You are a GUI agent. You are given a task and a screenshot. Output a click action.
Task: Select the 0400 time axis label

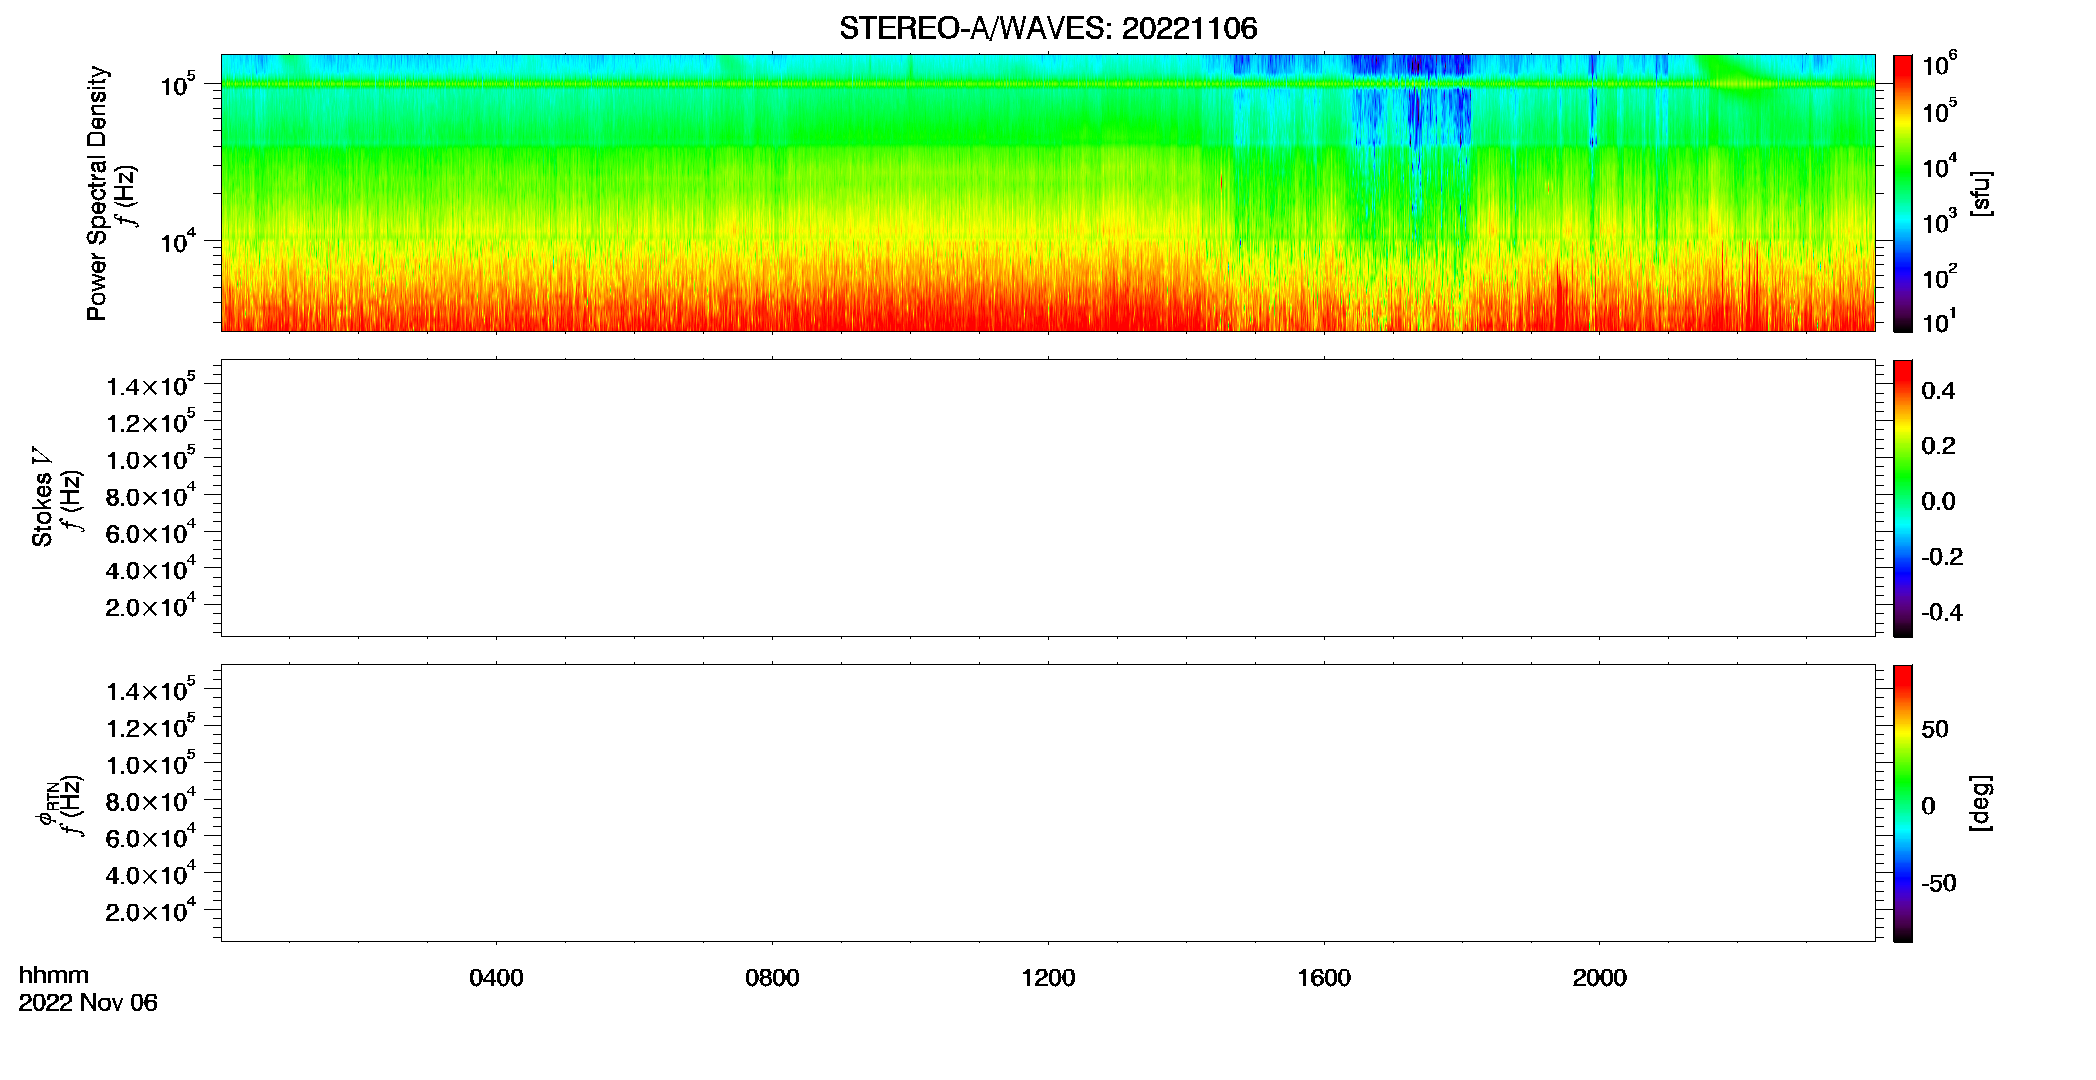point(496,978)
